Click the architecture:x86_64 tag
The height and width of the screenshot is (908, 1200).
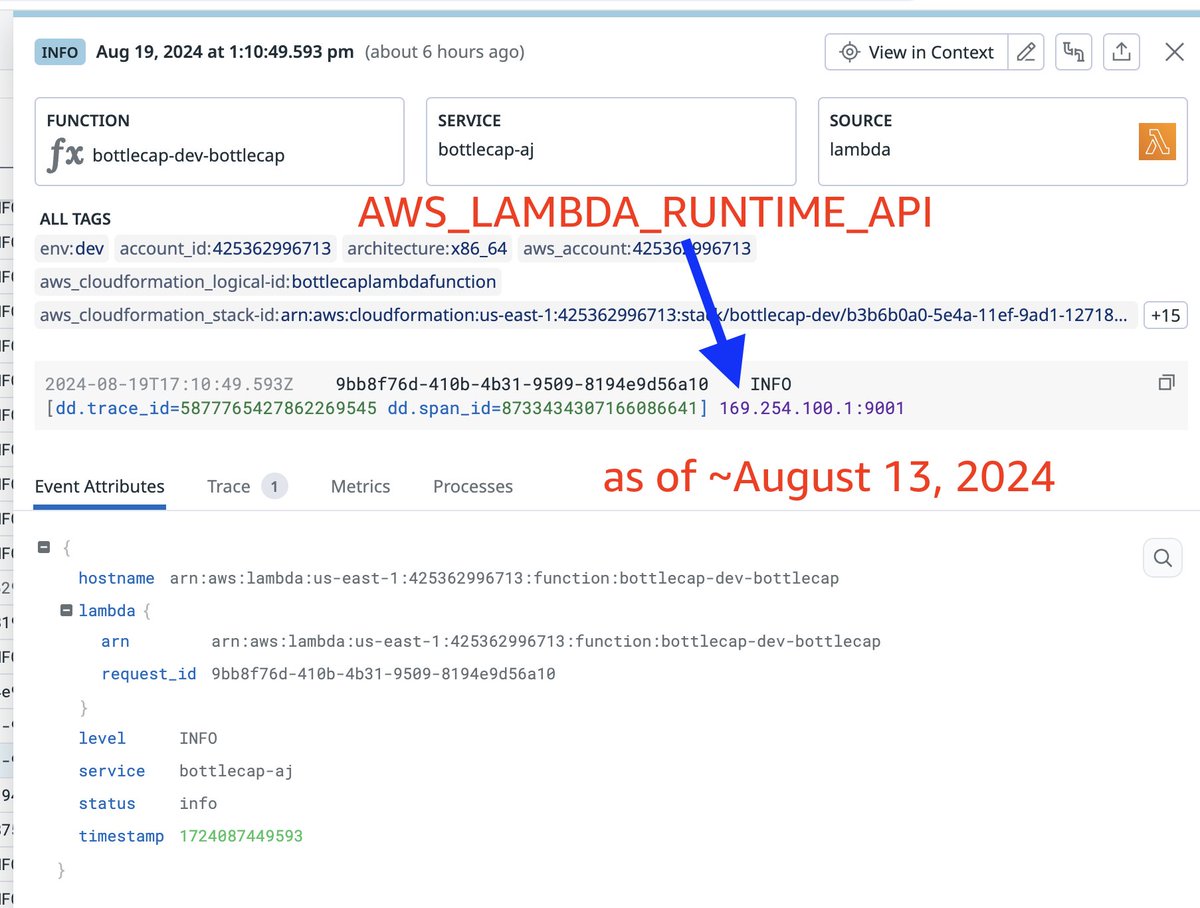428,249
